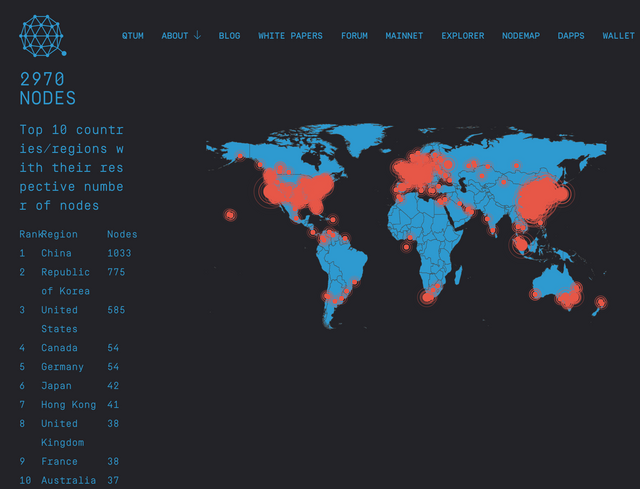Select the Australia row
Image resolution: width=640 pixels, height=489 pixels.
point(69,480)
